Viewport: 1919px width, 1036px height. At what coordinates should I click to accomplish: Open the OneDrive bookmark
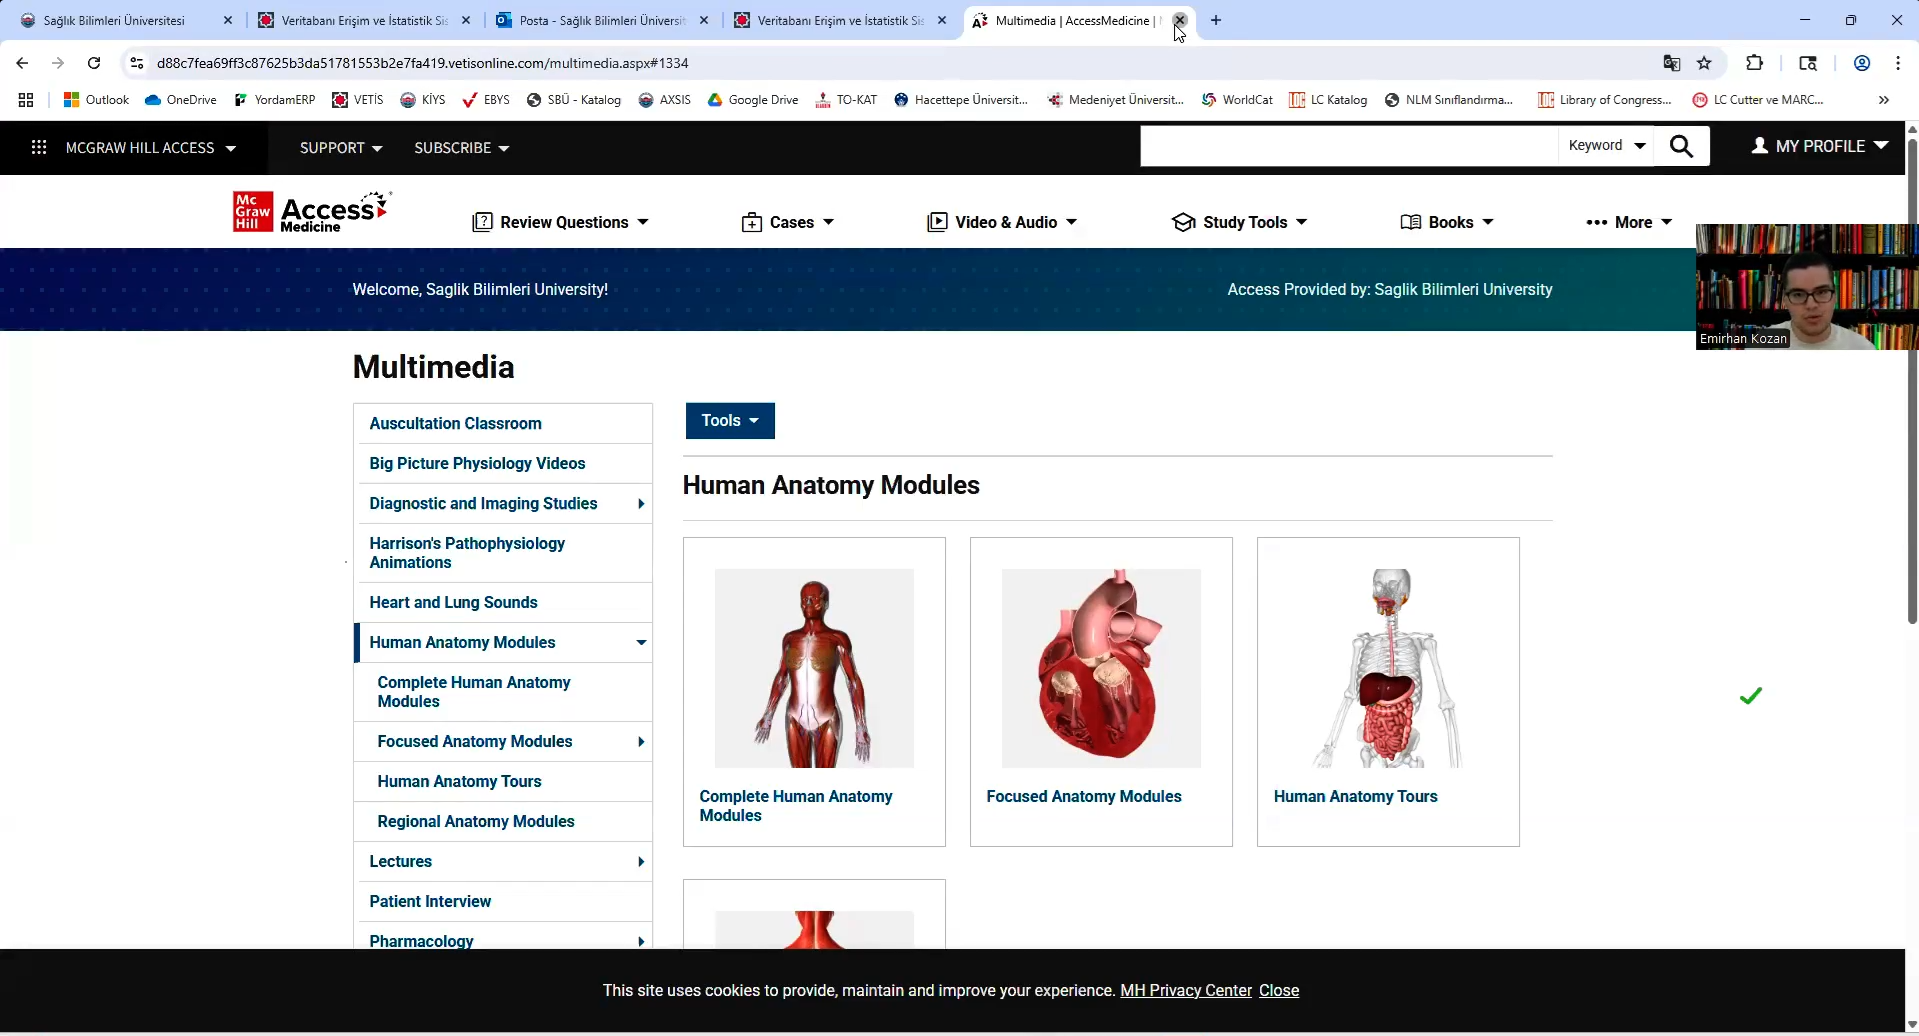click(x=181, y=100)
